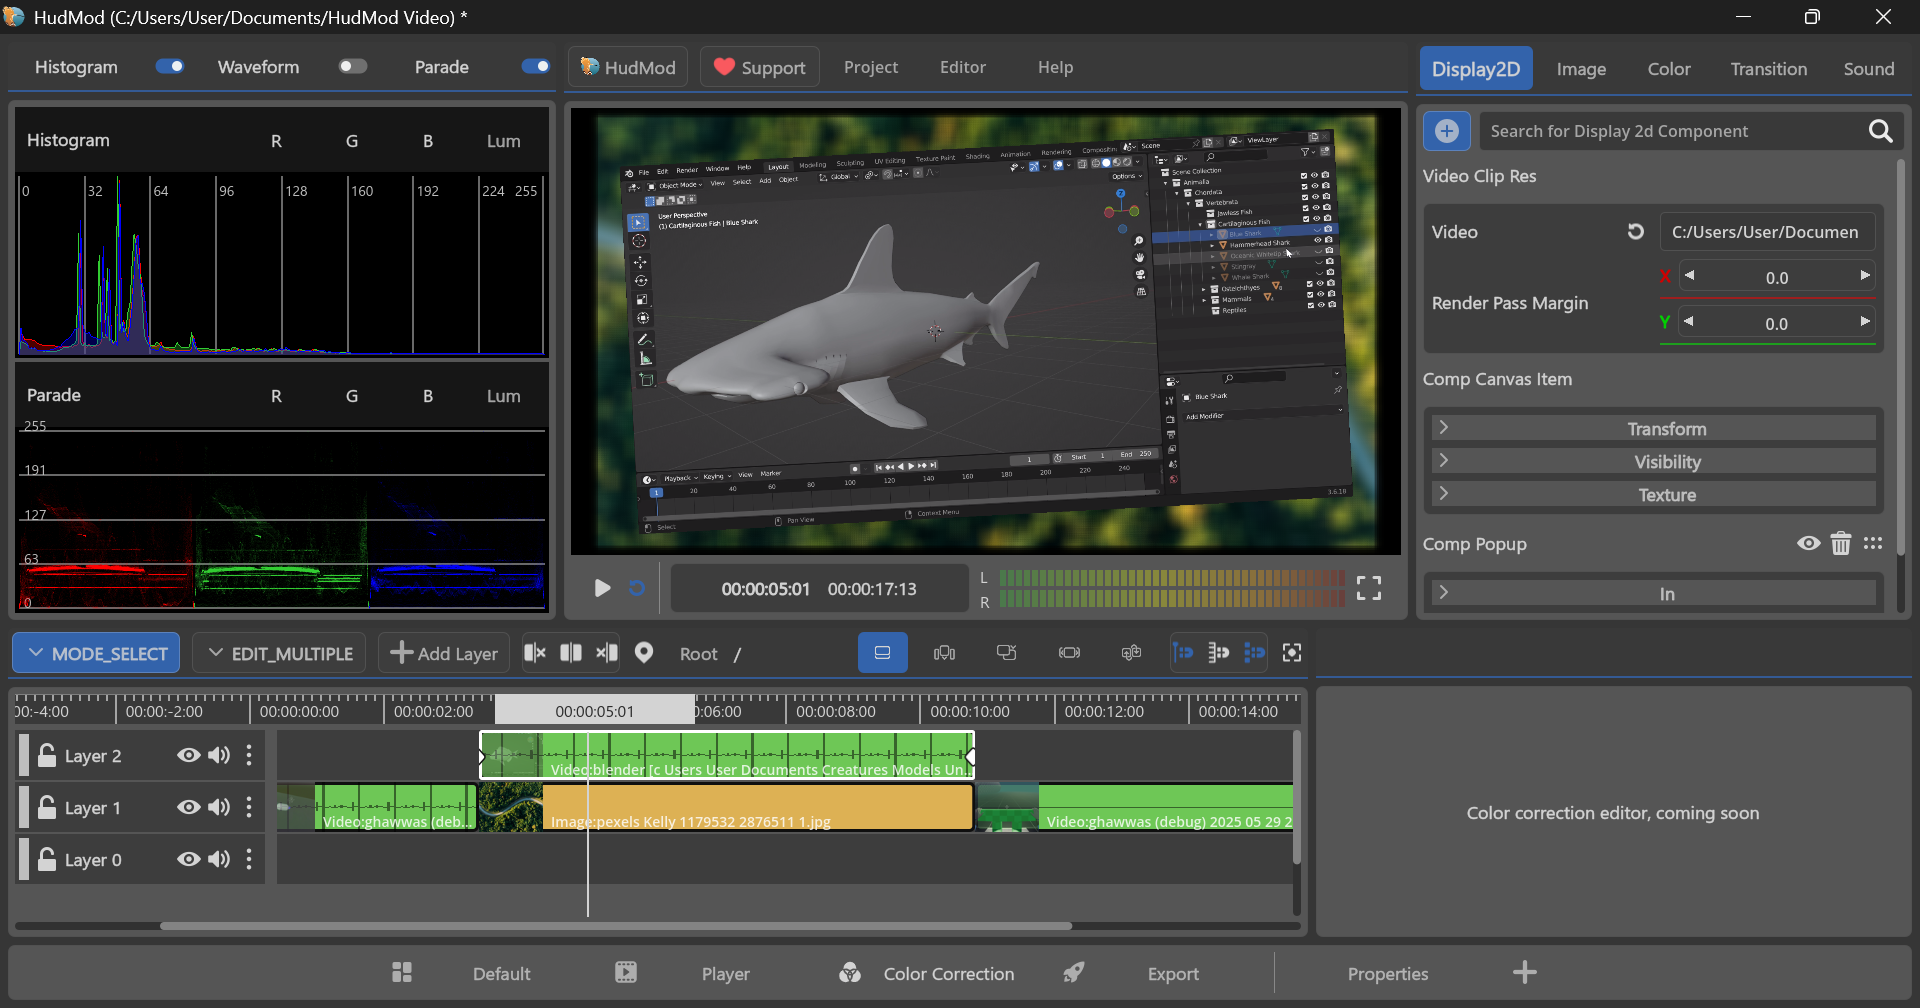Expand the Texture section
Viewport: 1920px width, 1008px height.
1653,494
